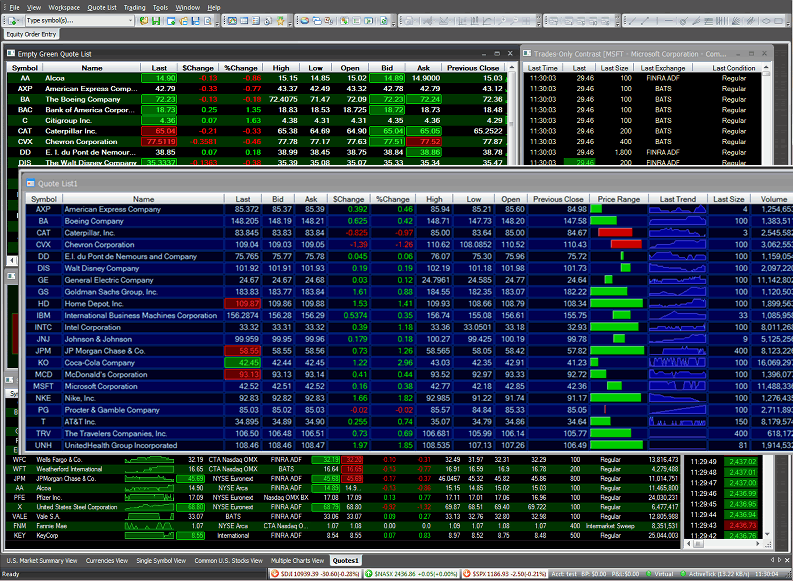Sort Quote List1 by the Last Trend column

pyautogui.click(x=678, y=199)
